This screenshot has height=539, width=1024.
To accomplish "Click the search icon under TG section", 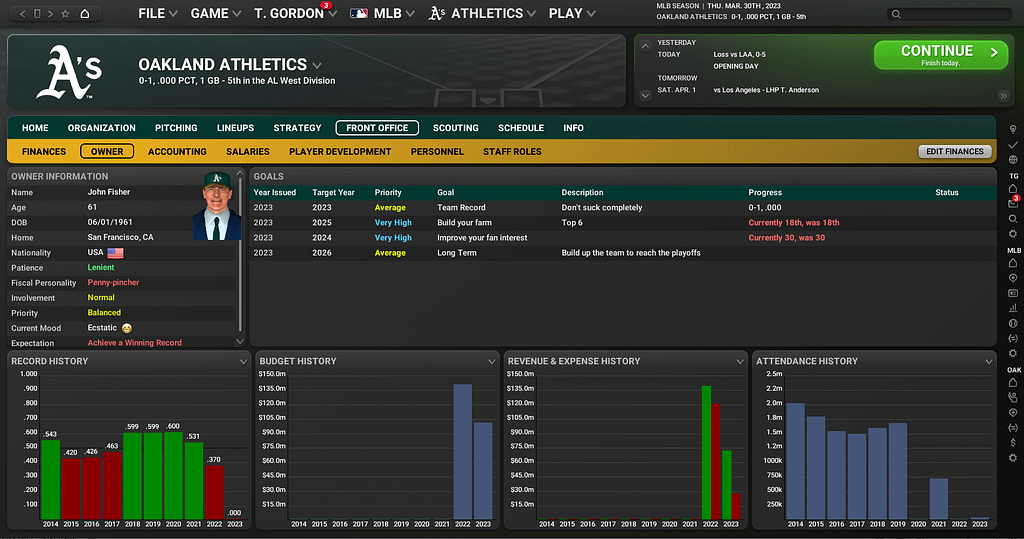I will point(1013,219).
